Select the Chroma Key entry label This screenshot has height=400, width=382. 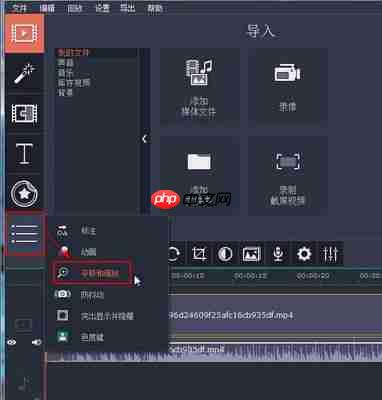[92, 337]
